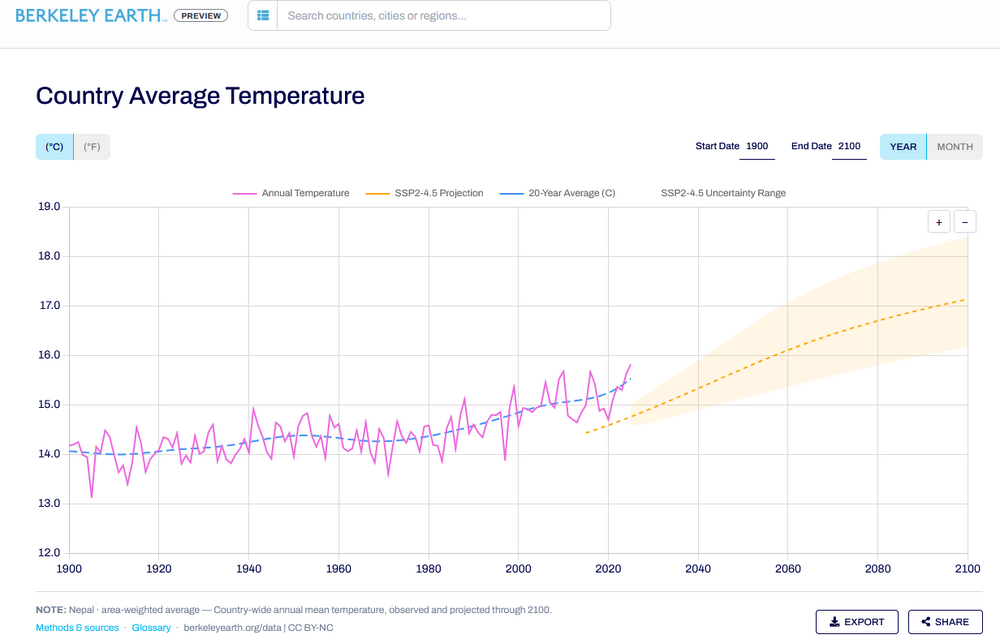Viewport: 1000px width, 639px height.
Task: Switch units to Celsius (°C)
Action: pyautogui.click(x=54, y=147)
